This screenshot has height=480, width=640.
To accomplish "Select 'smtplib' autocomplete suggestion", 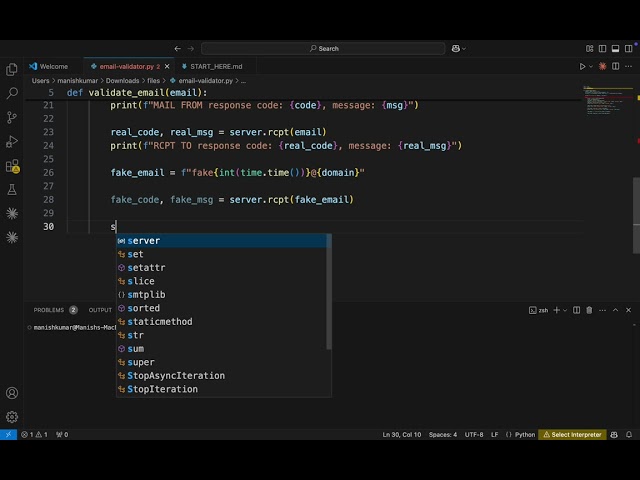I will point(222,295).
